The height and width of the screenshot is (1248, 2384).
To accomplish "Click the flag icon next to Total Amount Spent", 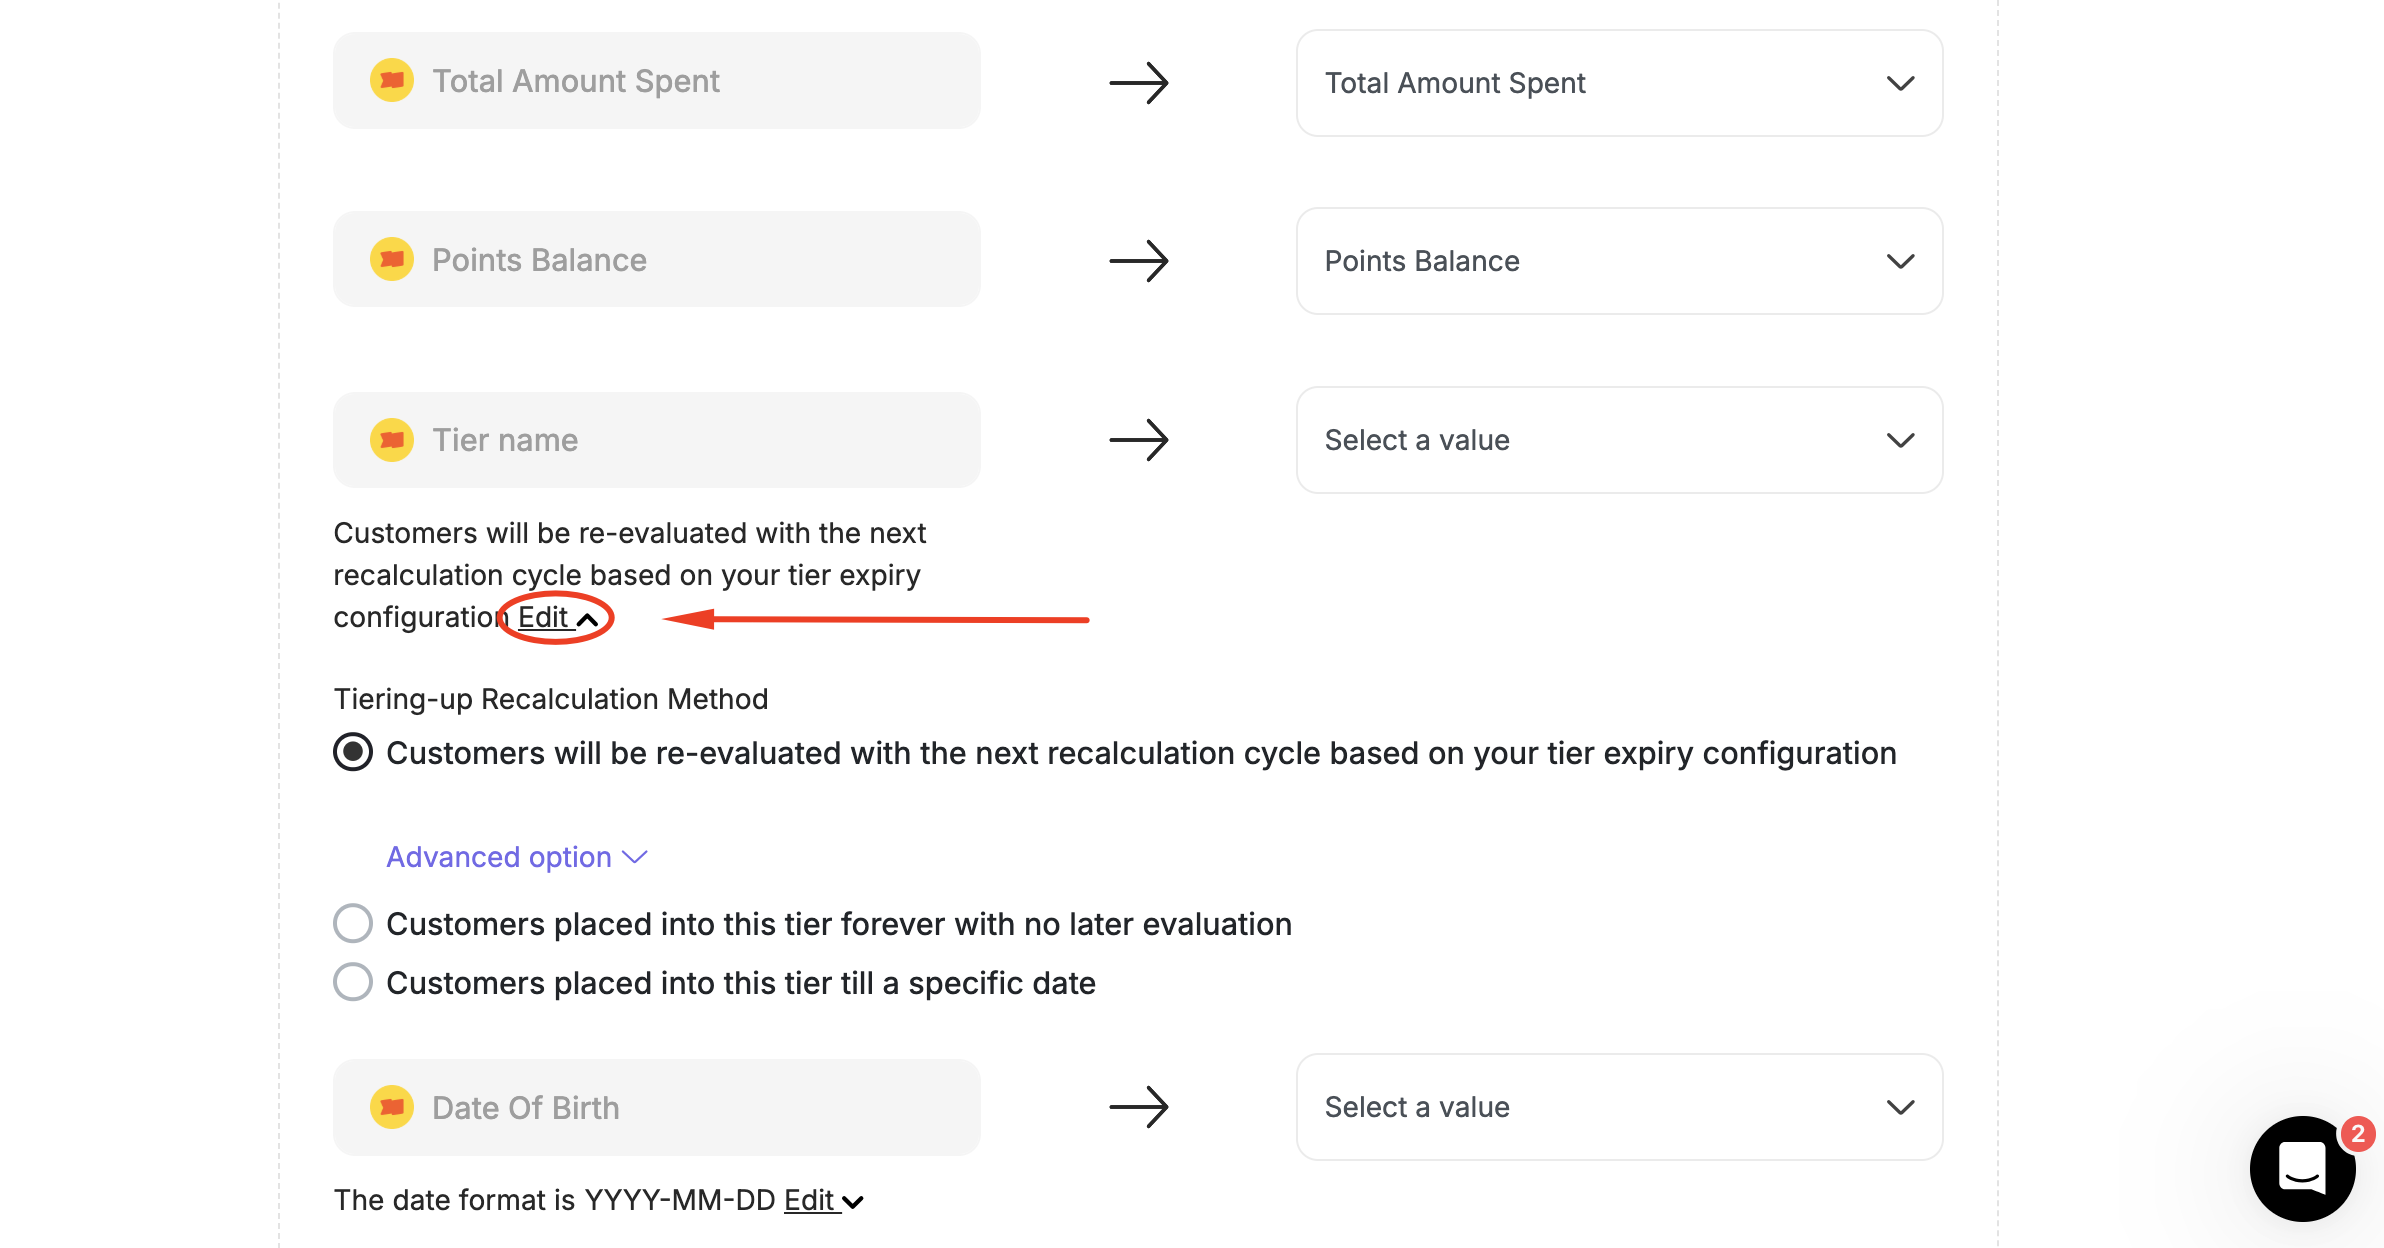I will pyautogui.click(x=394, y=80).
